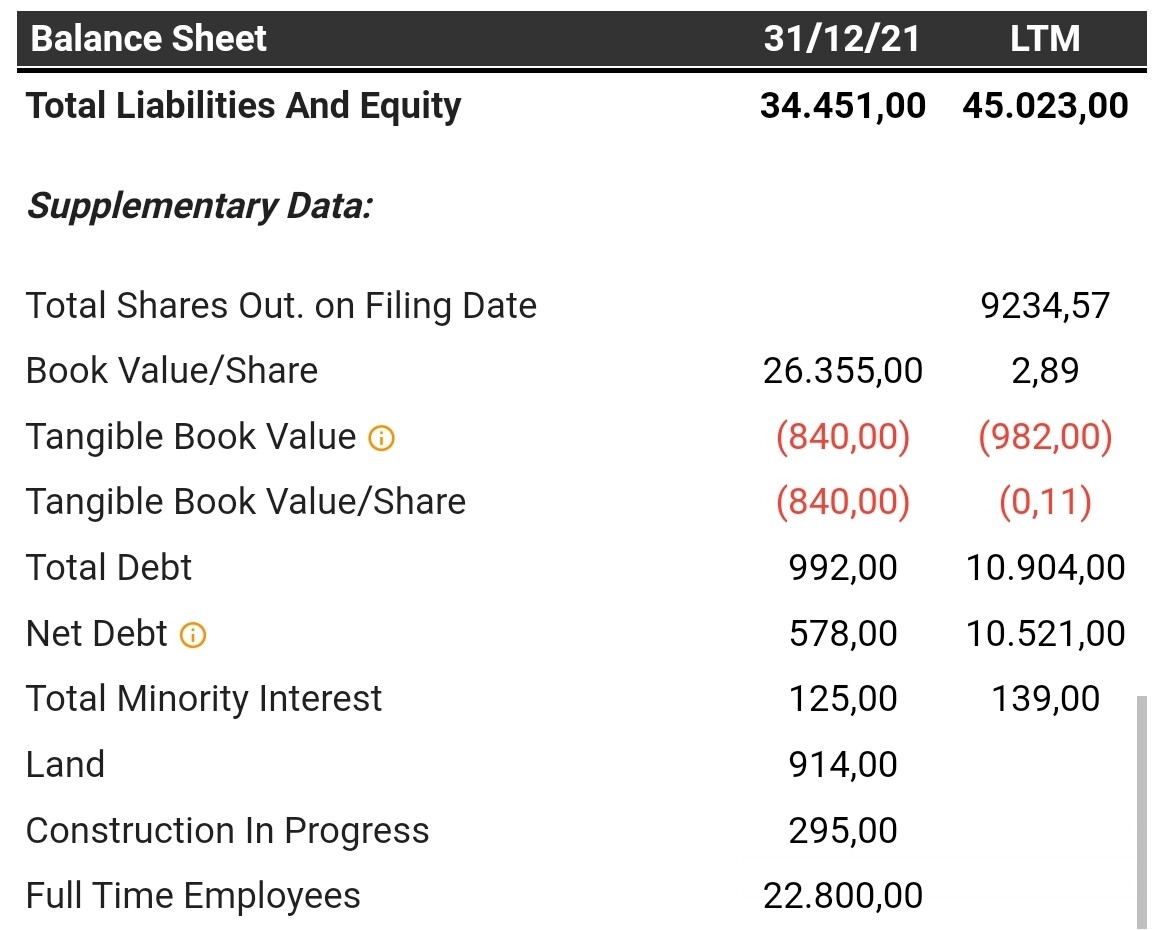
Task: Click the Supplementary Data heading
Action: (200, 206)
